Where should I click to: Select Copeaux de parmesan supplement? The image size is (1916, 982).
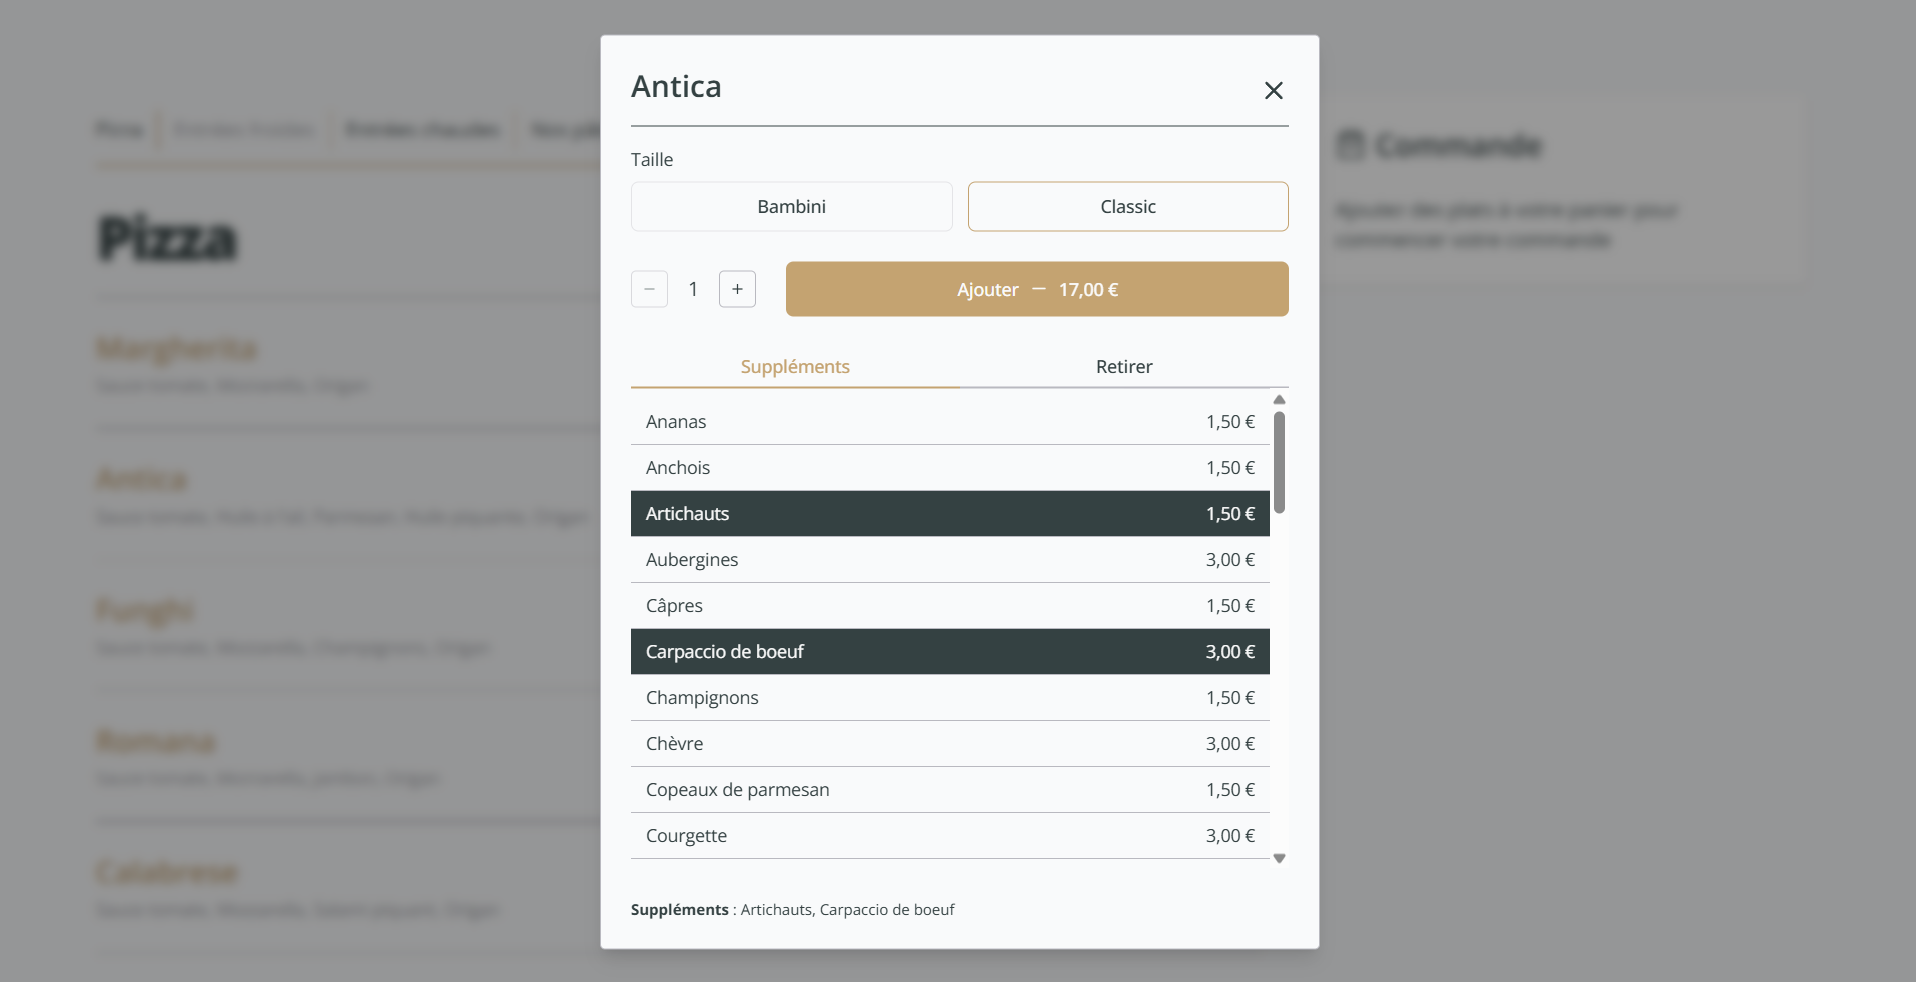point(949,790)
